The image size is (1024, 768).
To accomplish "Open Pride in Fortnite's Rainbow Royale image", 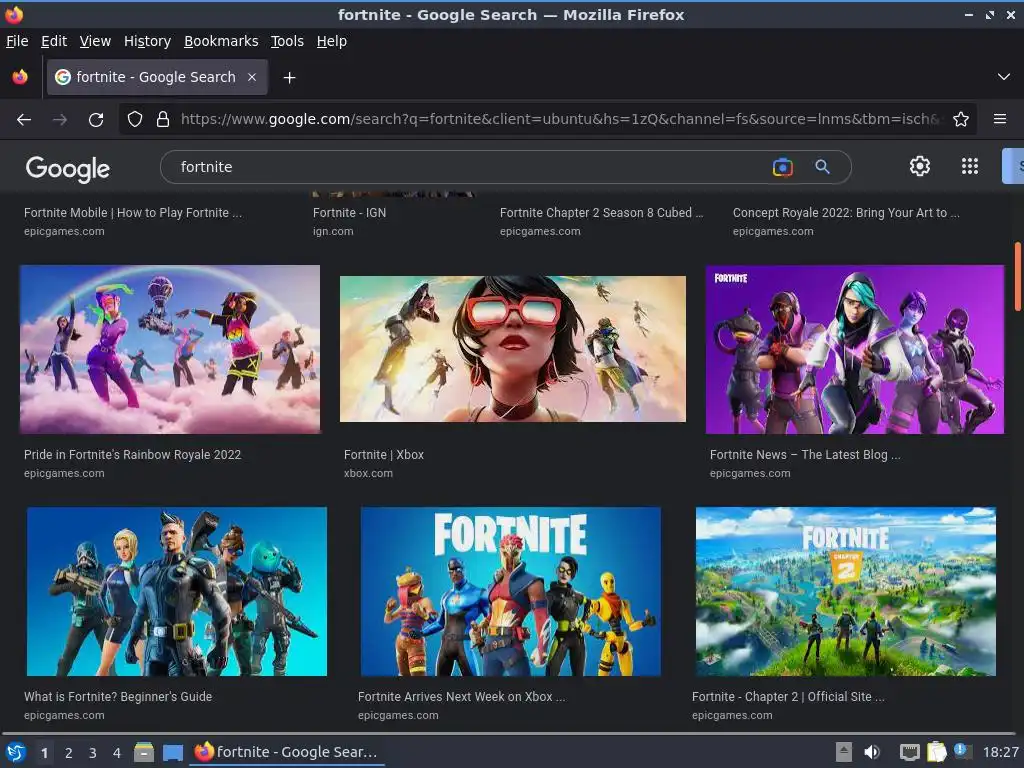I will coord(170,349).
